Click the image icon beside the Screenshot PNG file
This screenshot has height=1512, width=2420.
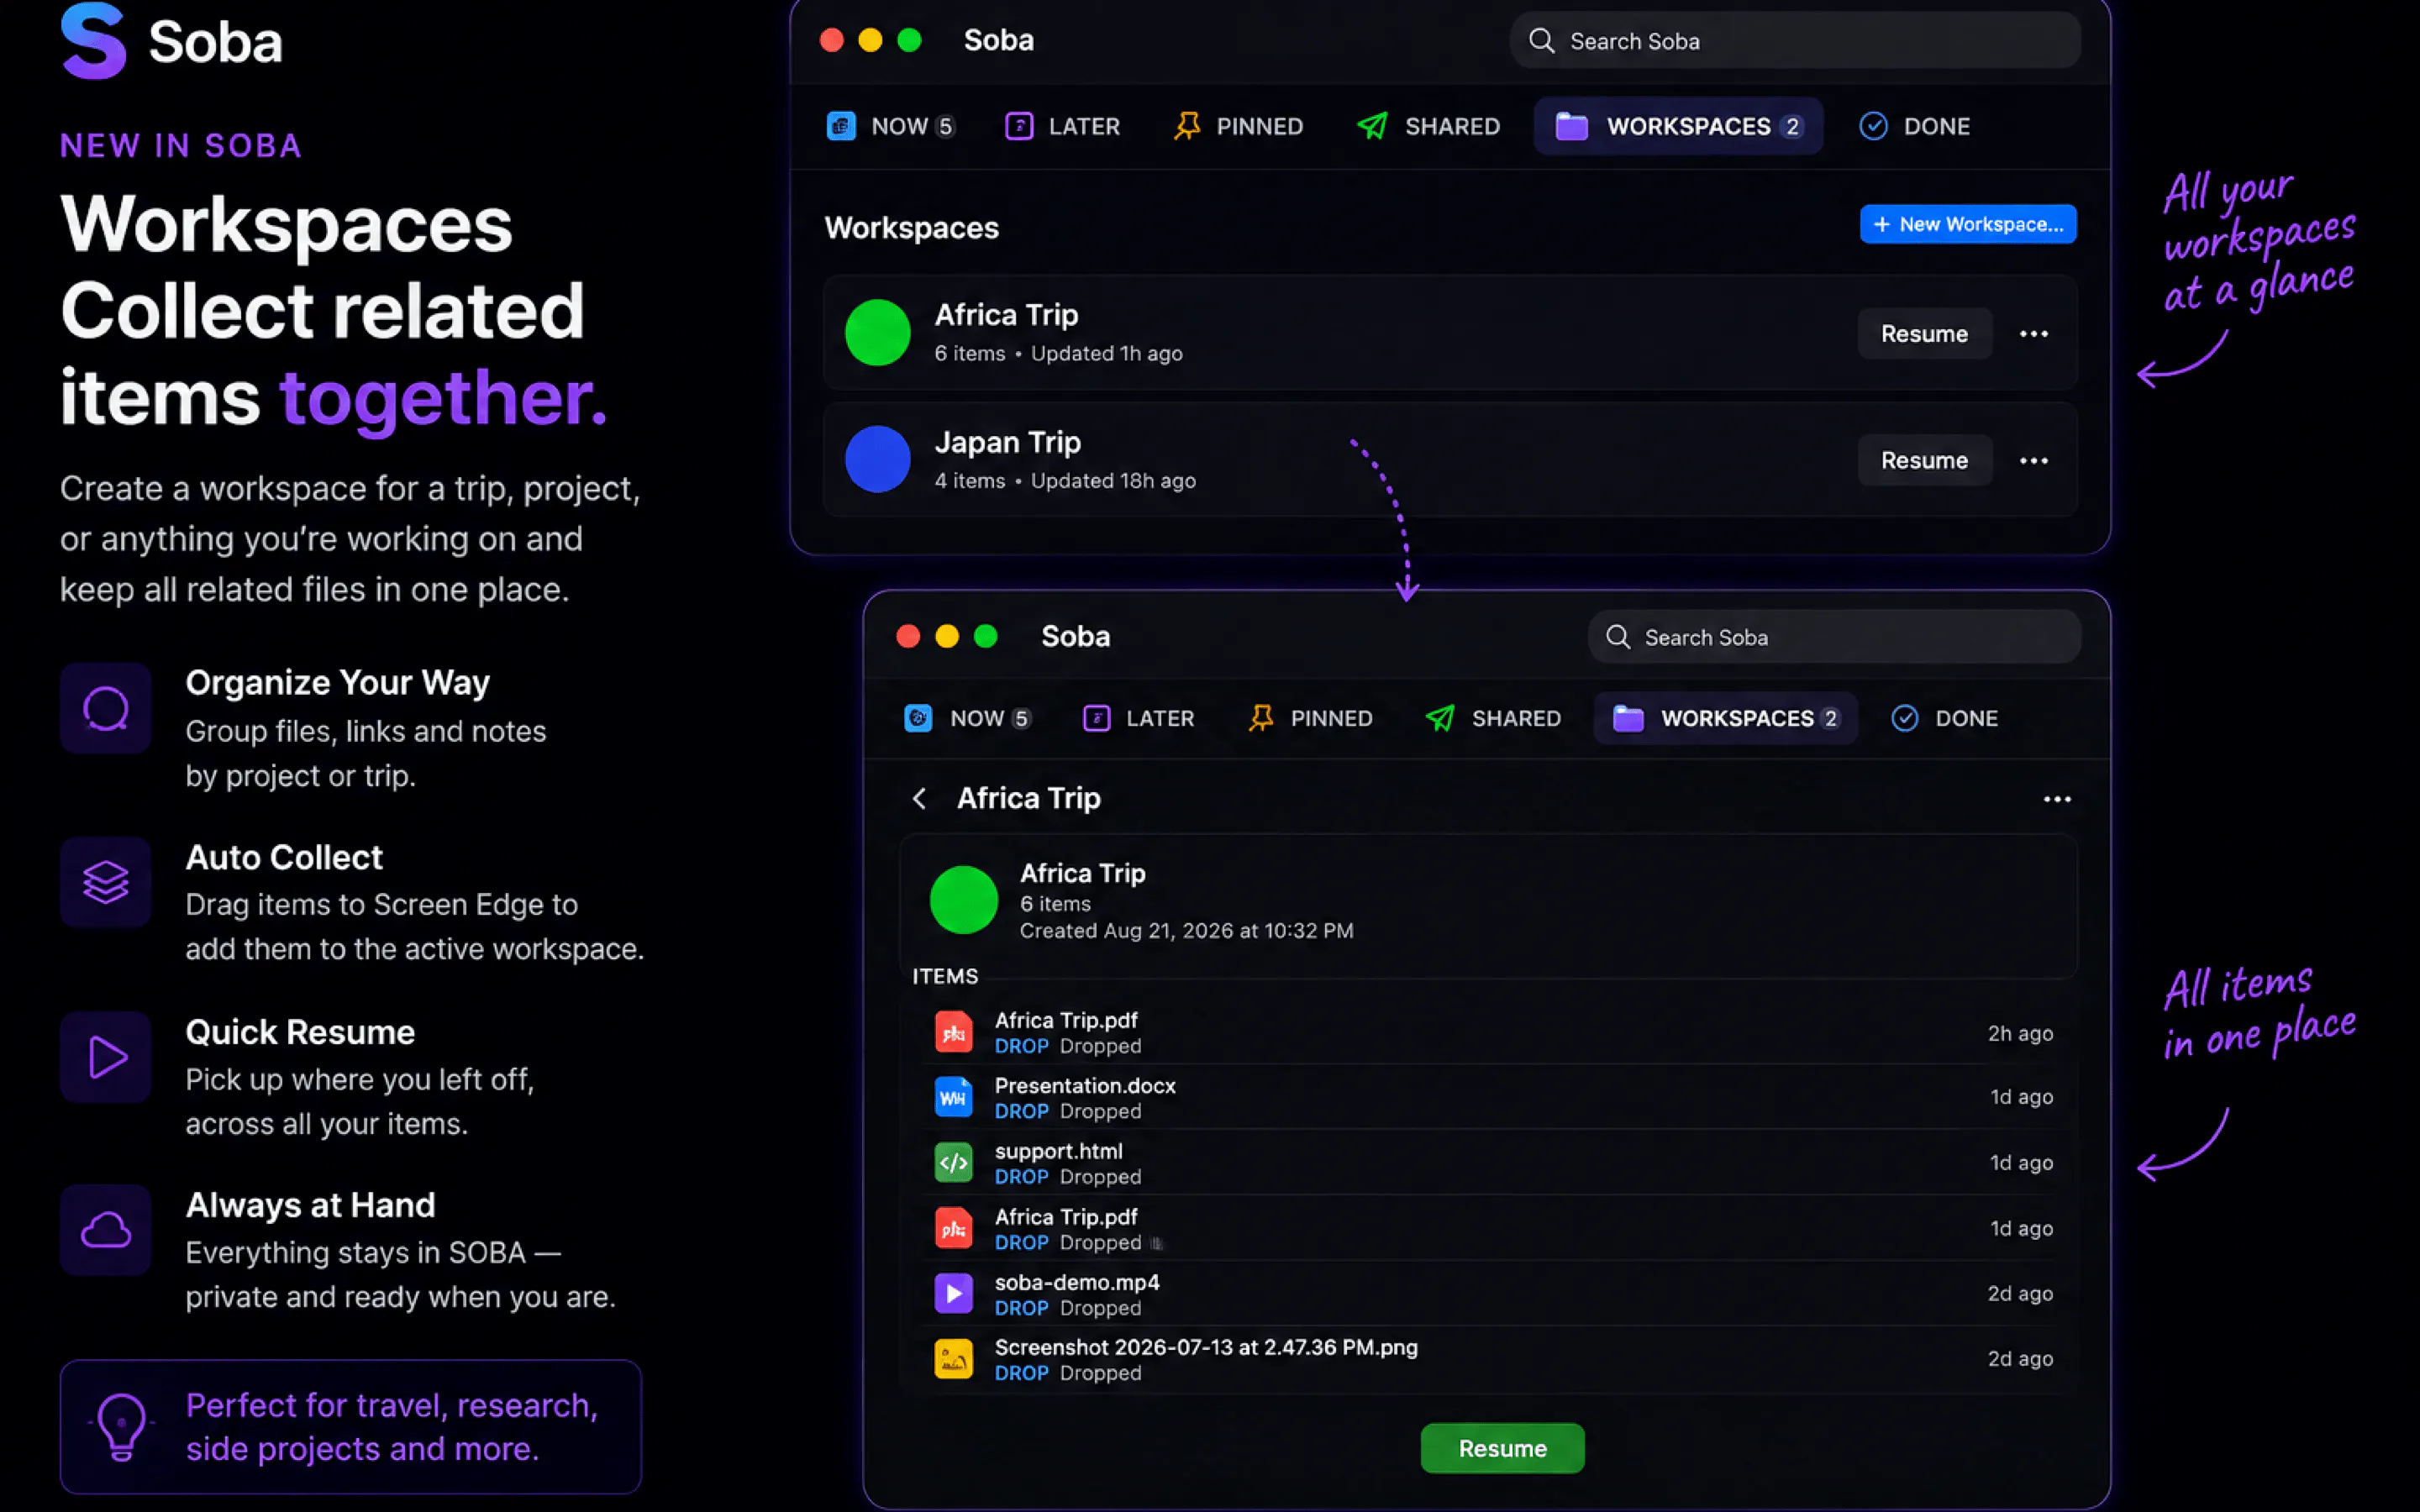pyautogui.click(x=953, y=1359)
